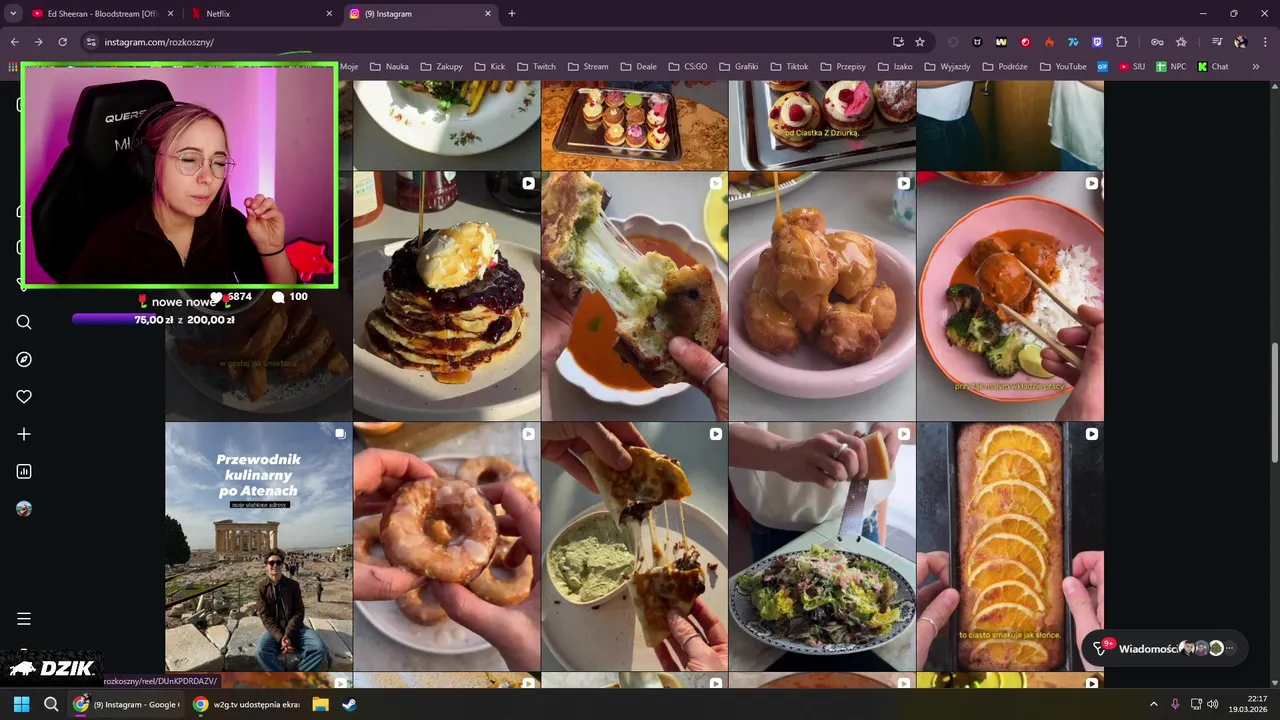Open the salad with grater reel thumbnail
The image size is (1280, 720).
pyautogui.click(x=822, y=547)
